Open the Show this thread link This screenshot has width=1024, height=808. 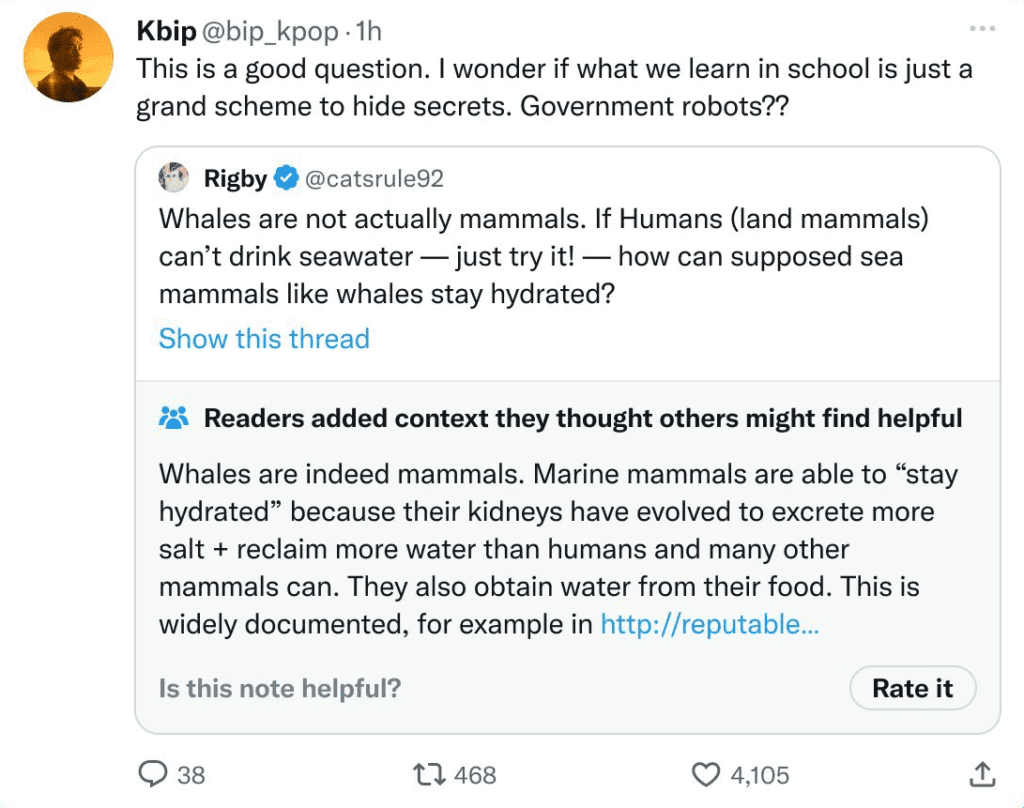click(x=264, y=338)
